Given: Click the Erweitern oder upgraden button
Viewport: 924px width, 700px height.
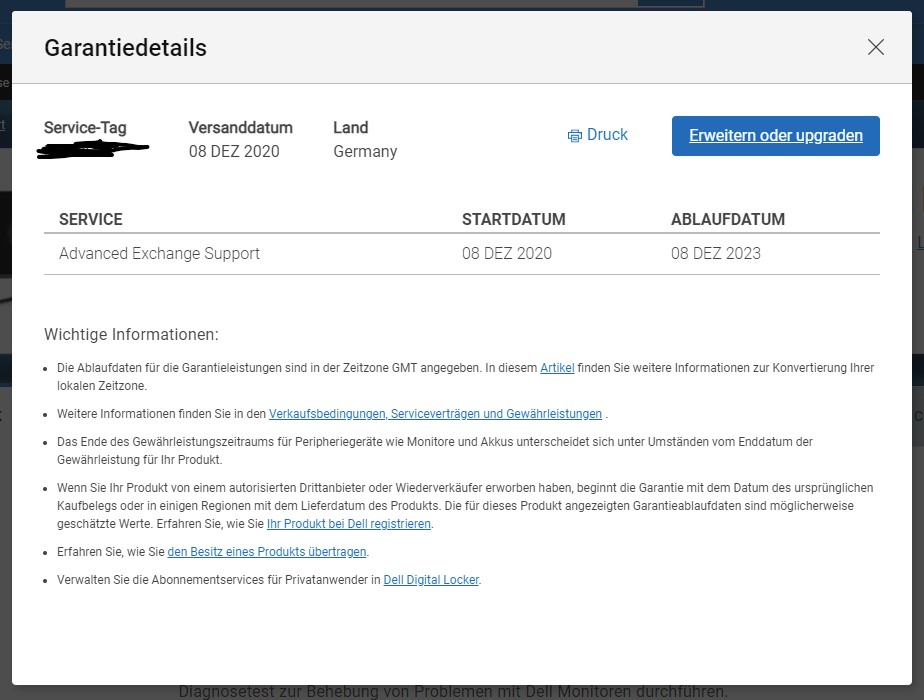Looking at the screenshot, I should [x=775, y=135].
